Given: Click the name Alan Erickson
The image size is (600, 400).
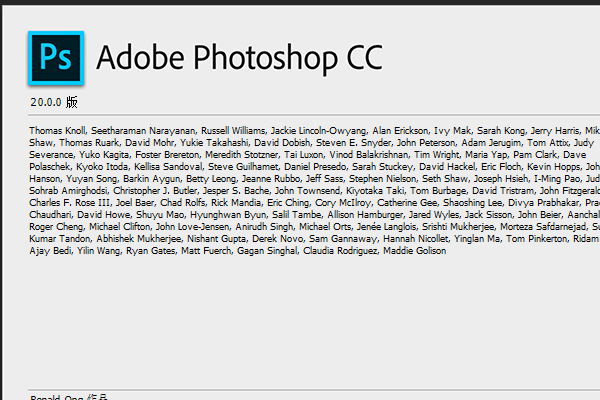Looking at the screenshot, I should 400,131.
